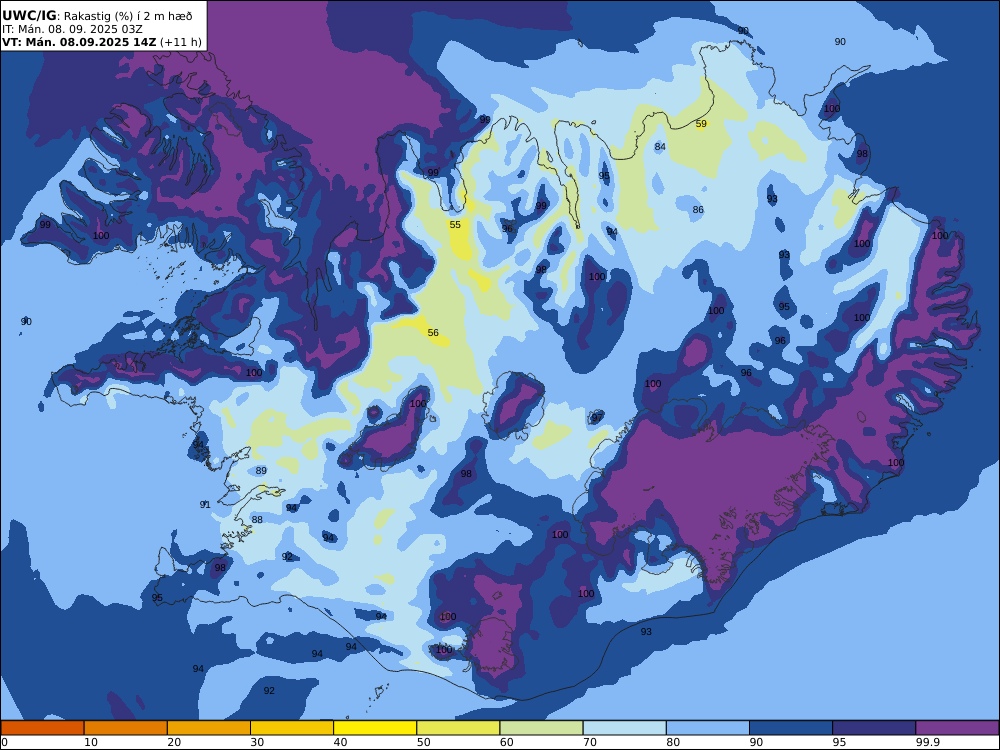The width and height of the screenshot is (1000, 750).
Task: Pick the pale green 60–70 legend swatch
Action: click(541, 728)
